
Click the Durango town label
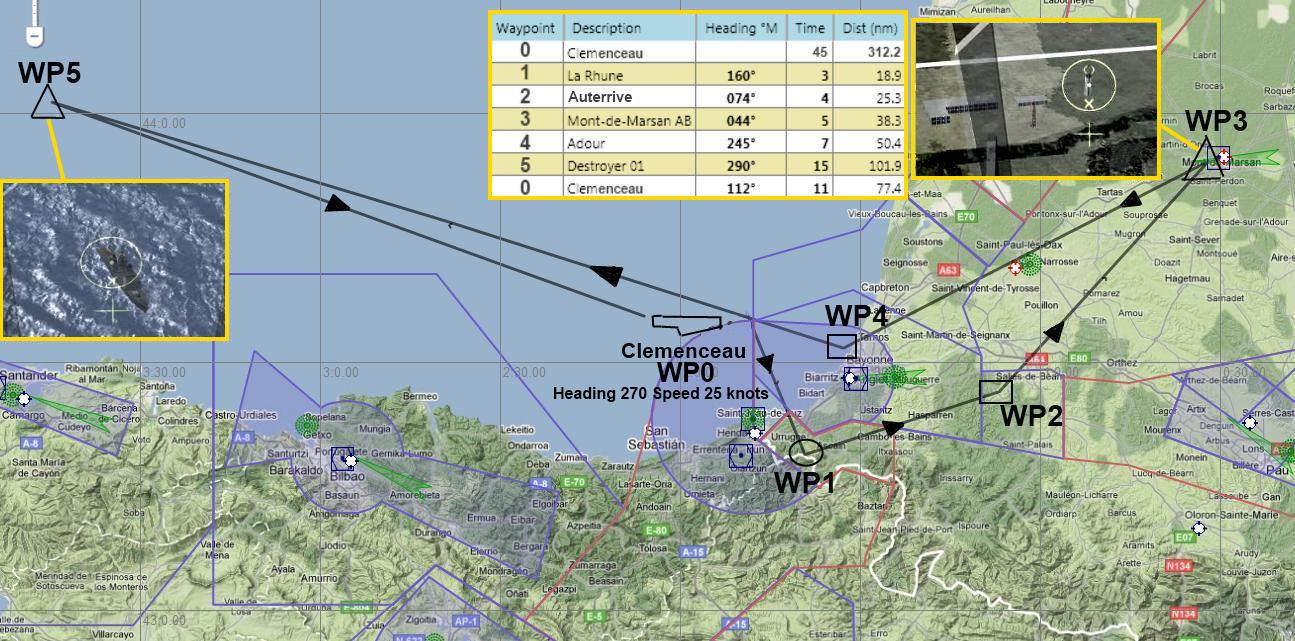[433, 533]
